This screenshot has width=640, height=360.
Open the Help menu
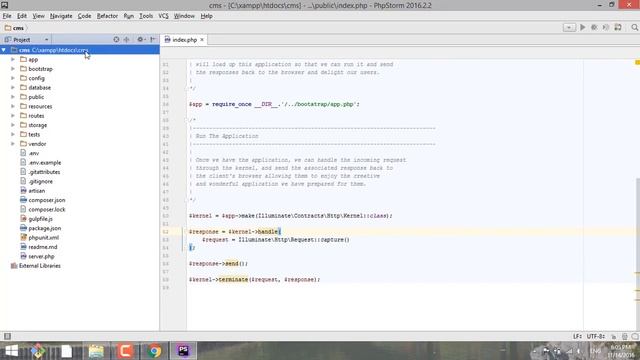(207, 16)
